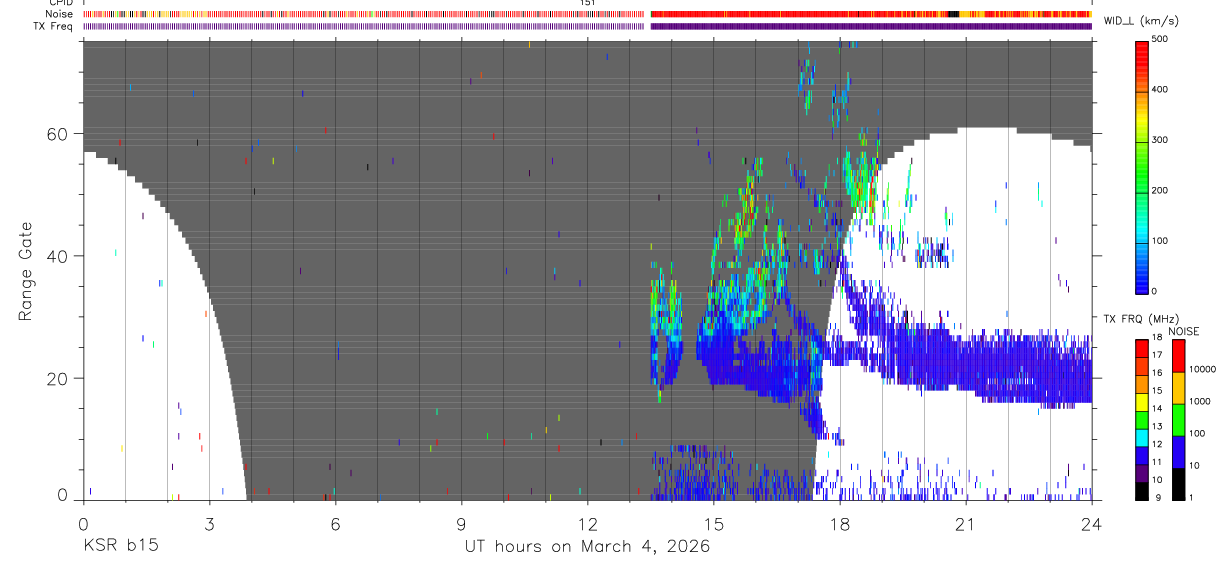
Task: Click the "Noise" row label
Action: [x=59, y=14]
